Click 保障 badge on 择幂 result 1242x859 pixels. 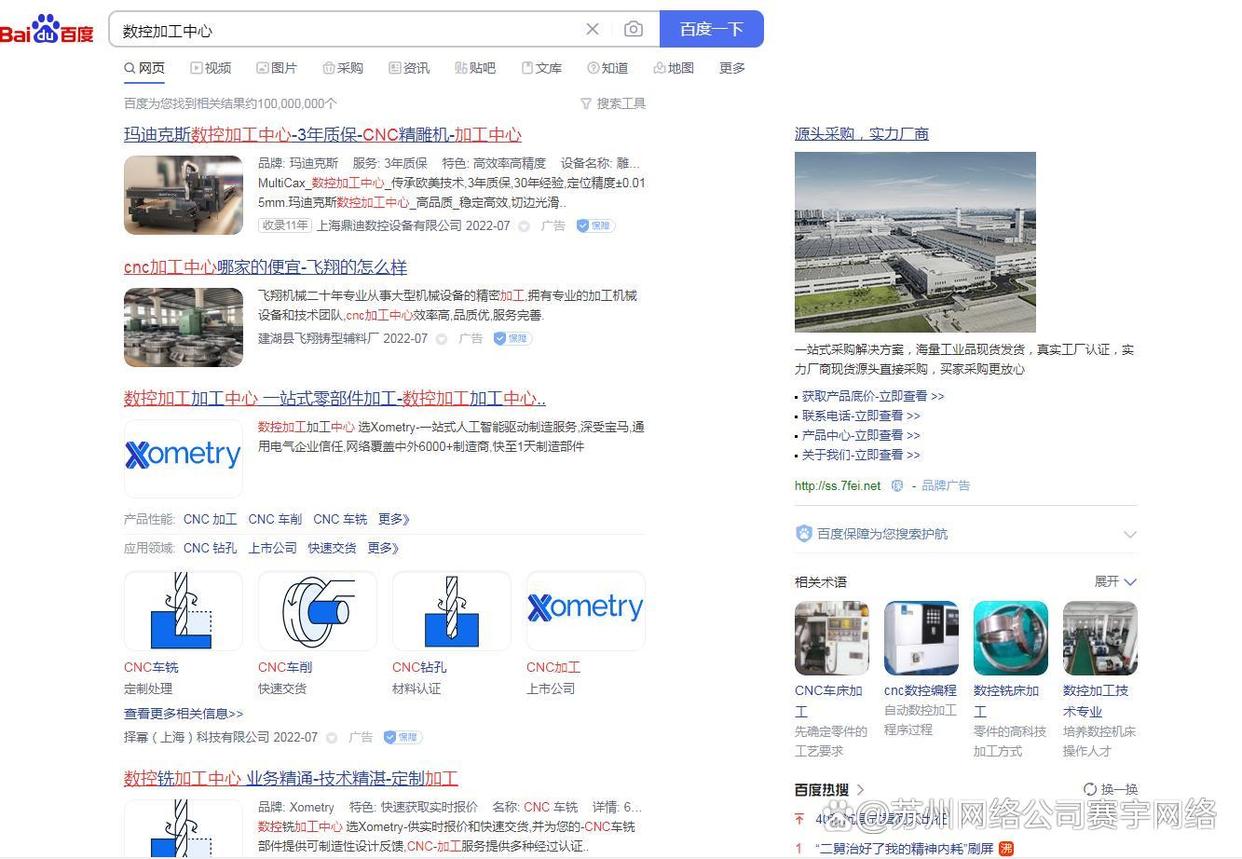[x=403, y=737]
